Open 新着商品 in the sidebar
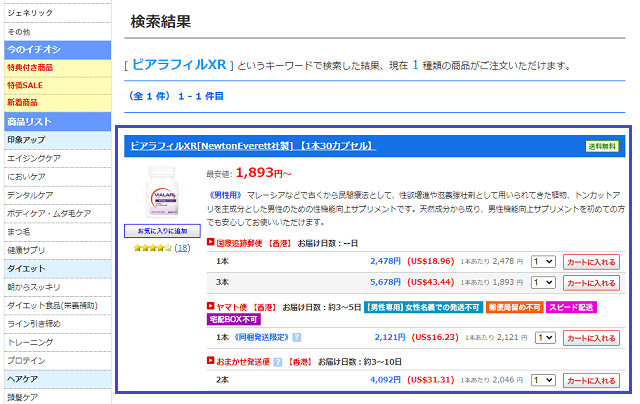This screenshot has width=640, height=404. tap(58, 103)
